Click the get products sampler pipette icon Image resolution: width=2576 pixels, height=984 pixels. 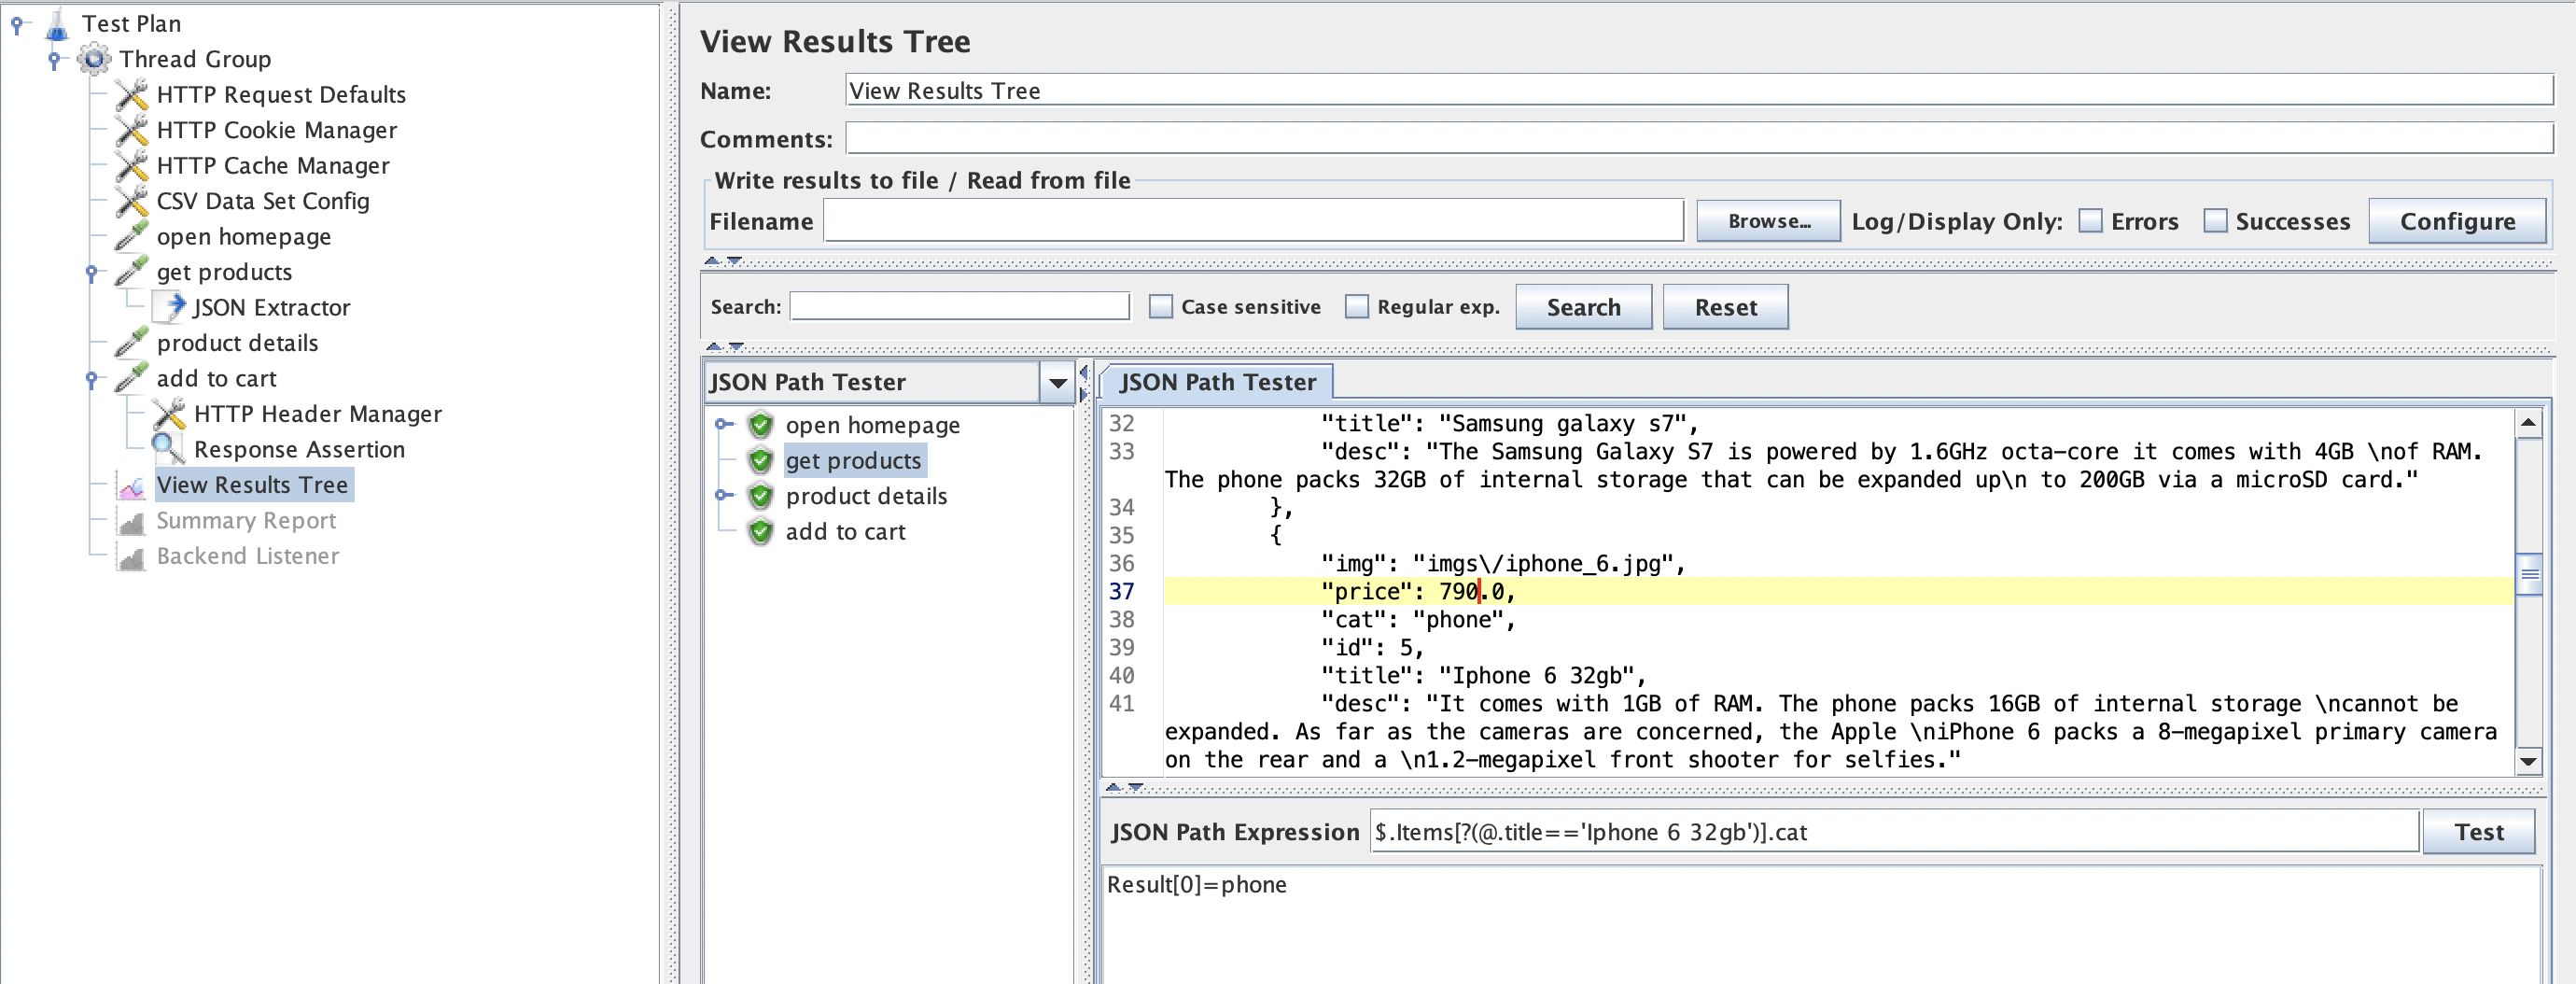(x=131, y=272)
